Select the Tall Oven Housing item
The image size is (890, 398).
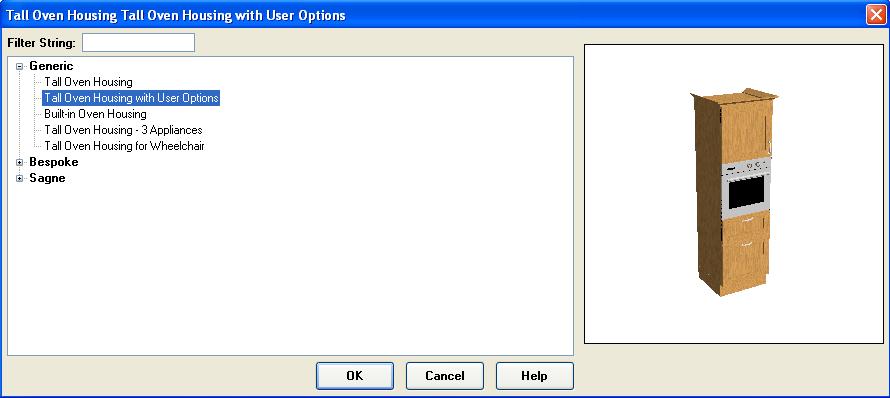[x=88, y=82]
